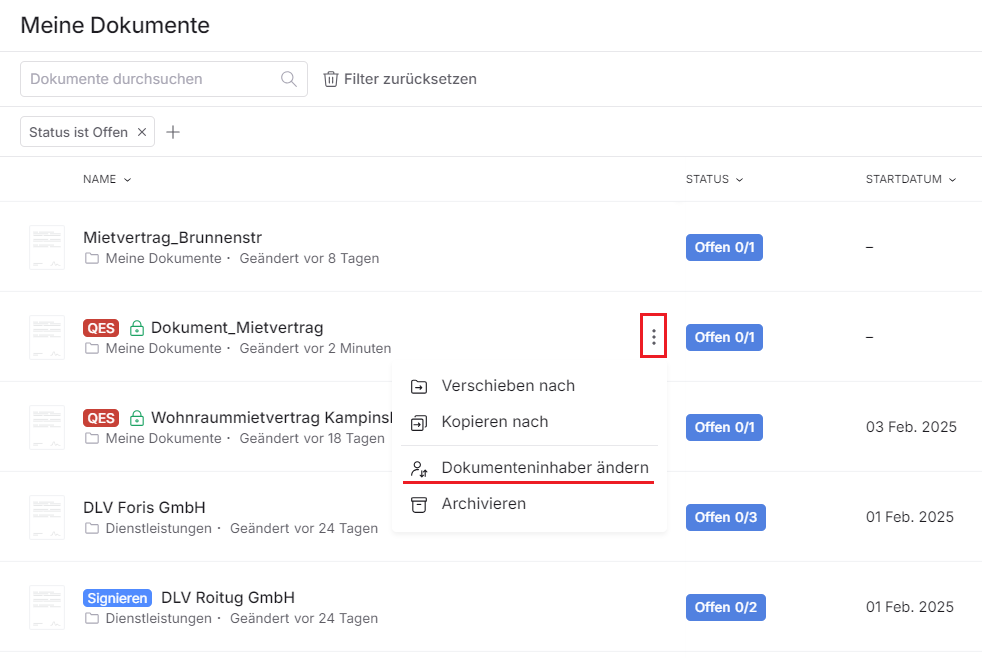Open the STATUS column dropdown
Image resolution: width=982 pixels, height=658 pixels.
[714, 180]
